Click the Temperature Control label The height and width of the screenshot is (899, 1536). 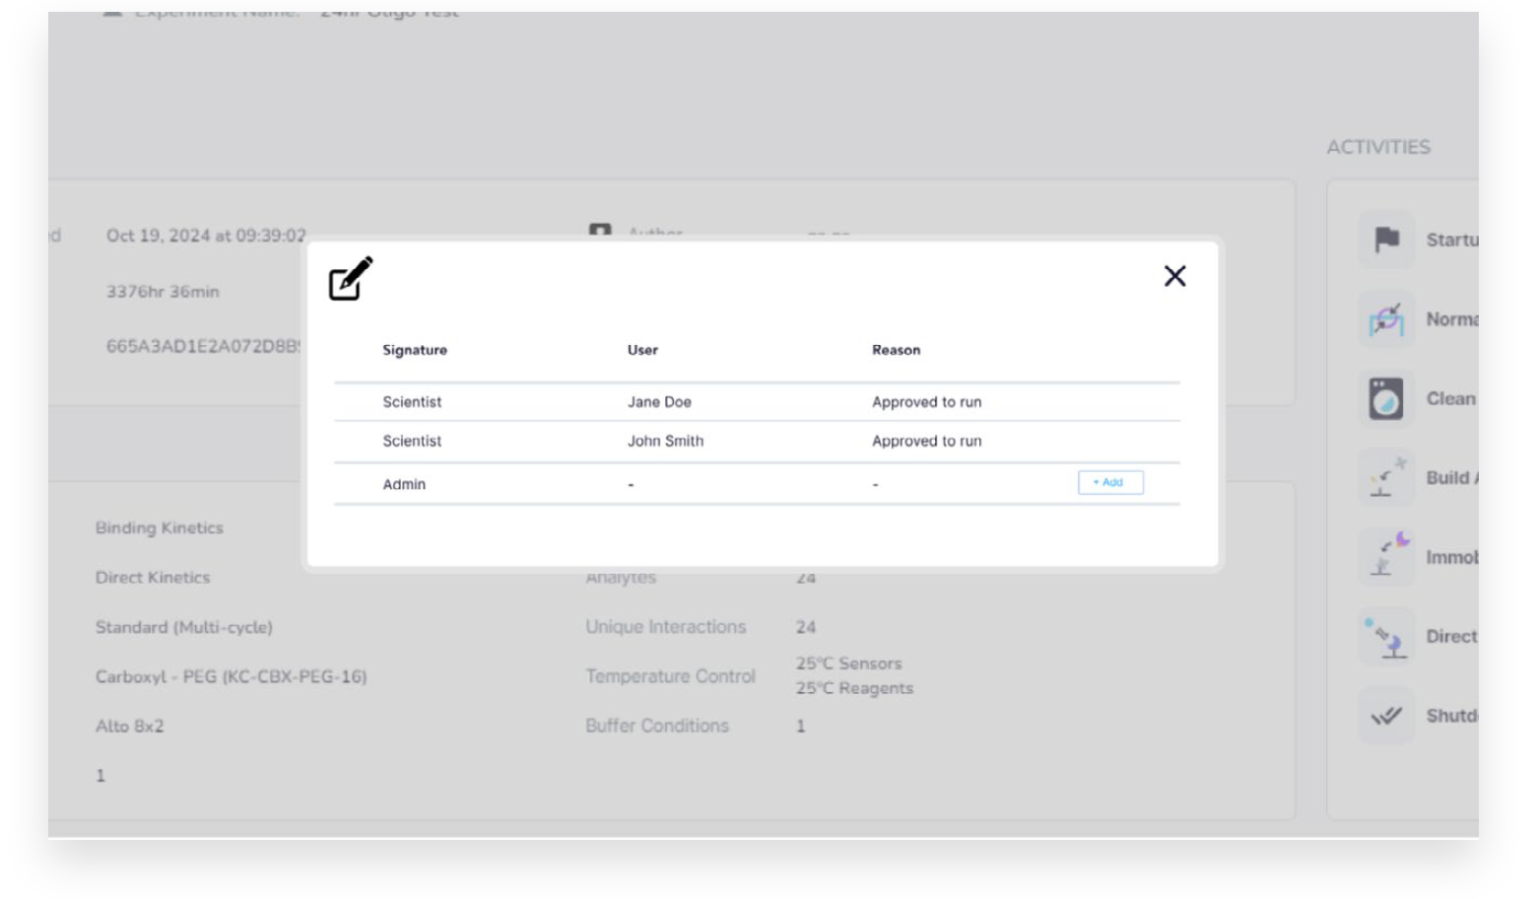click(x=670, y=677)
